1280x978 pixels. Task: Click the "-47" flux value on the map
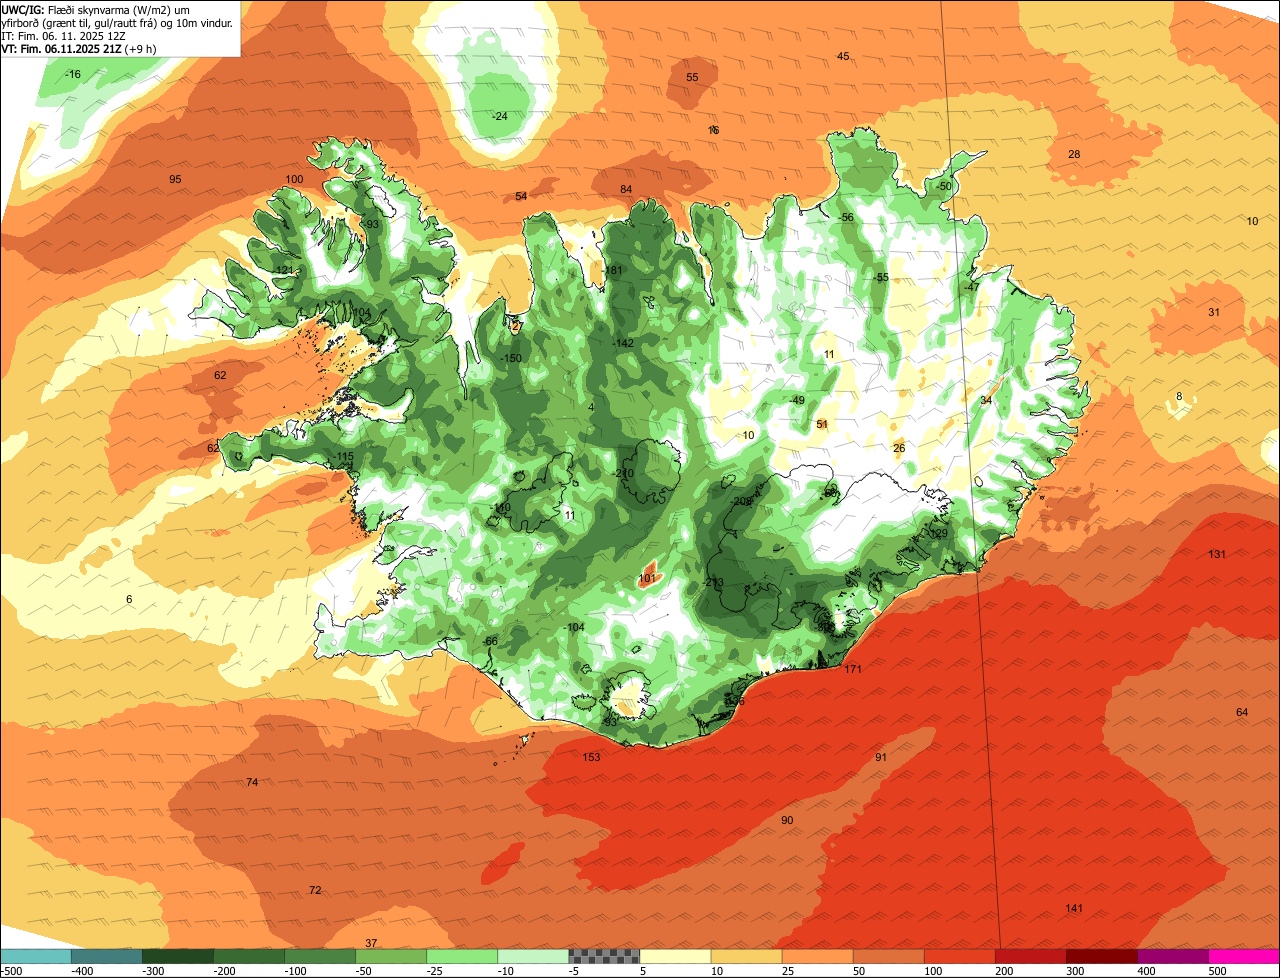coord(971,287)
